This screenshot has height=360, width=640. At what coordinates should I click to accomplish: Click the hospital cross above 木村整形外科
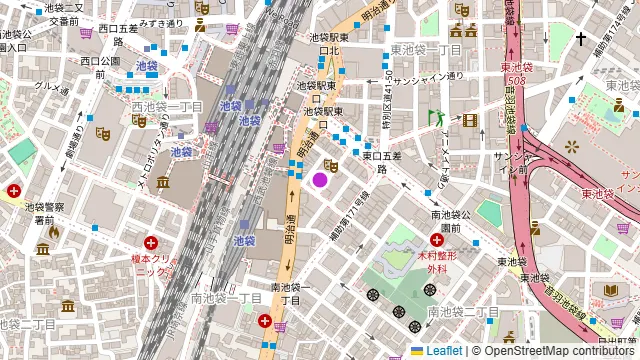tap(437, 240)
